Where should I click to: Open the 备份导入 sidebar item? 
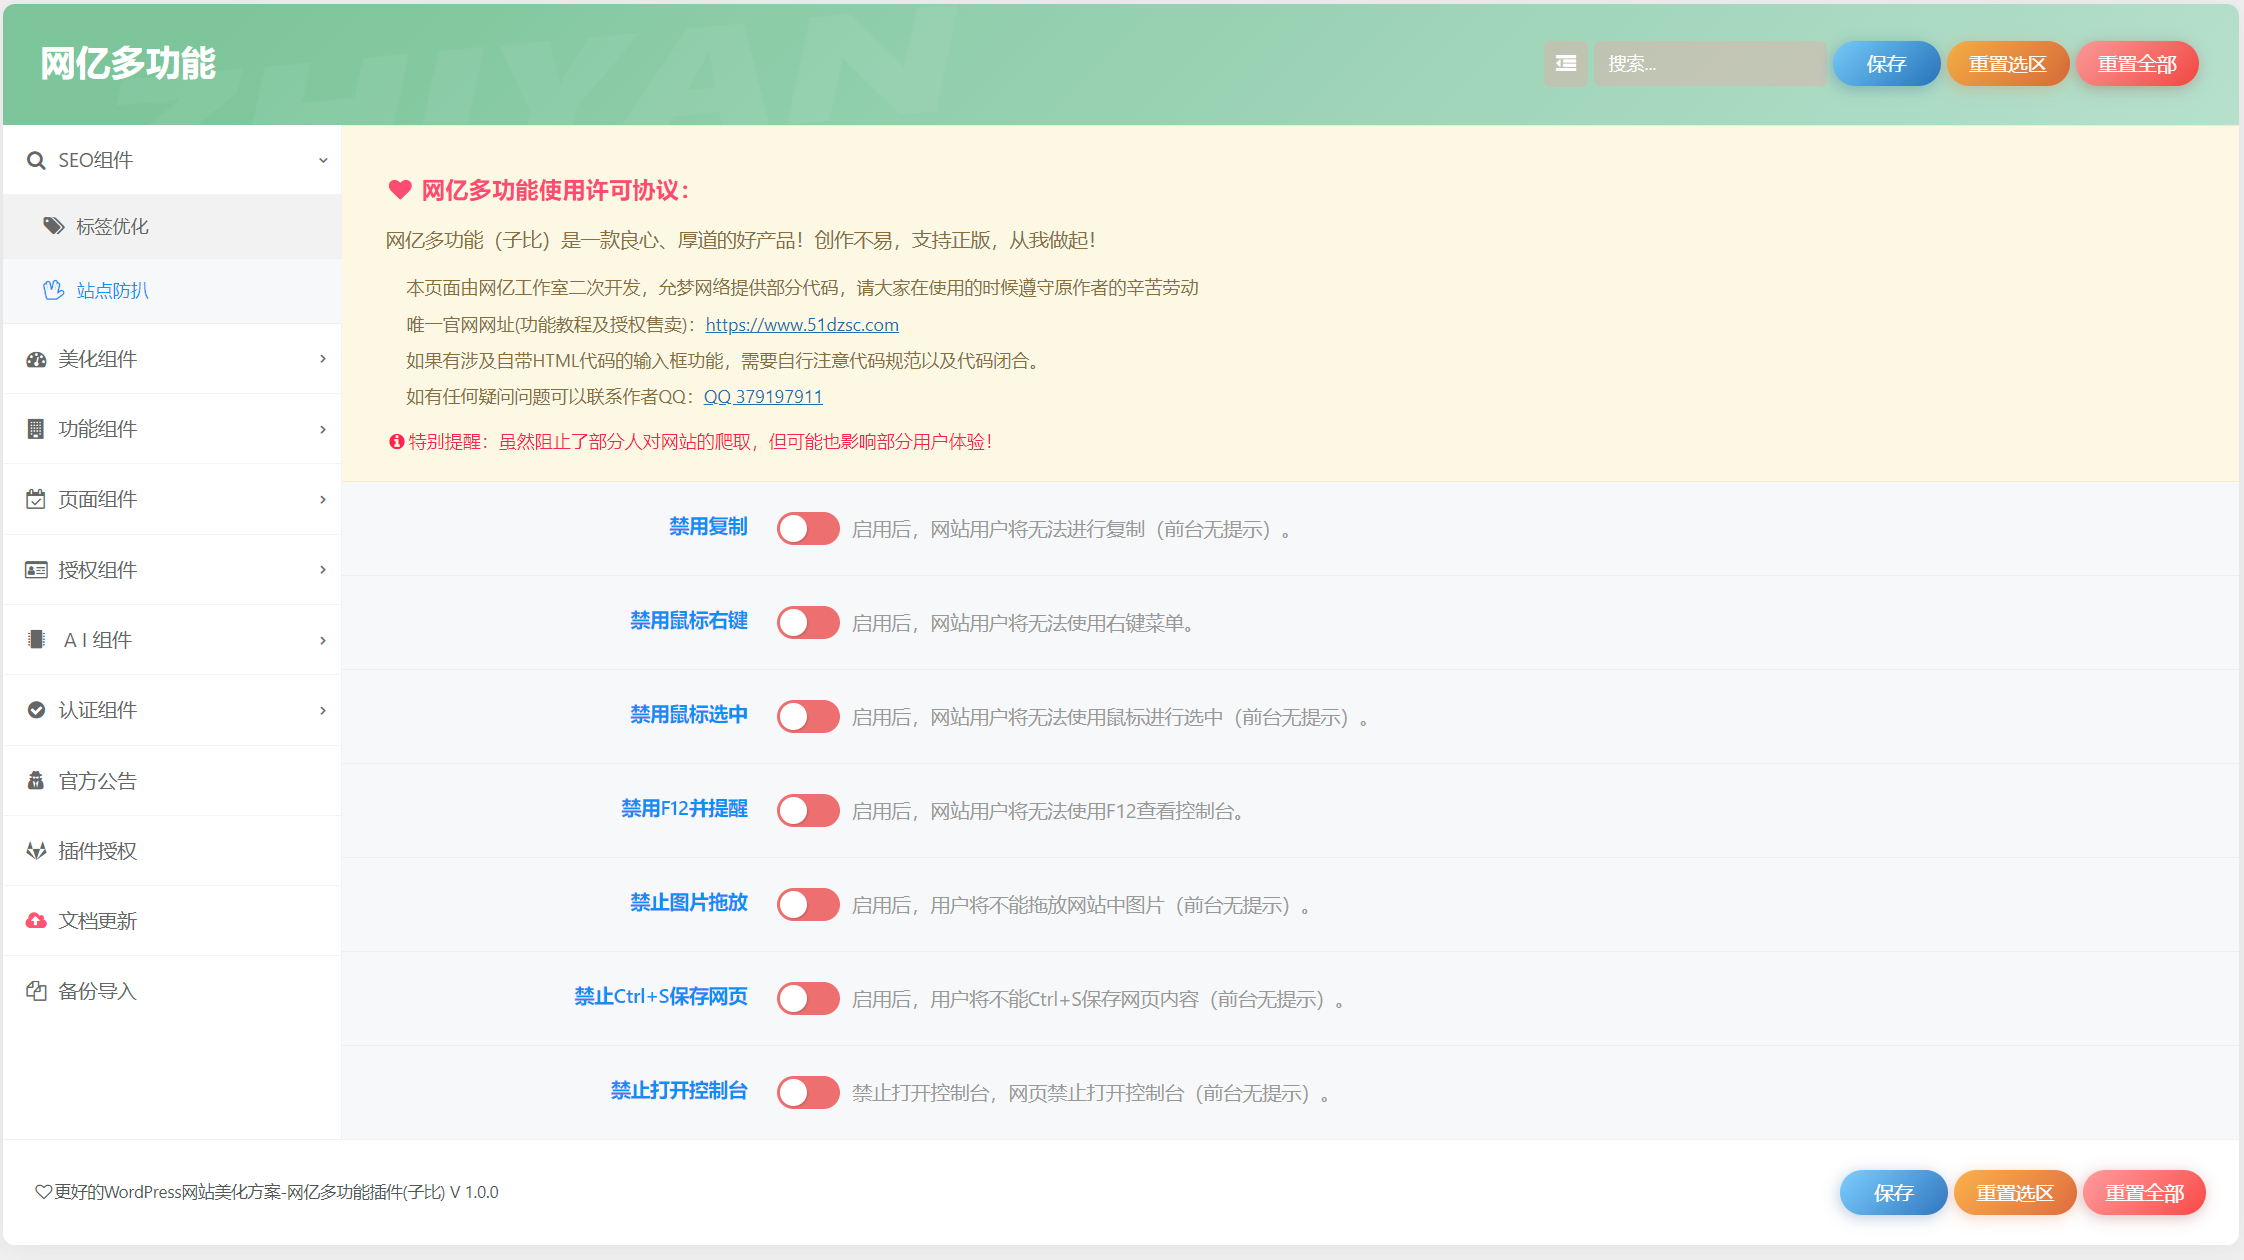pyautogui.click(x=97, y=991)
